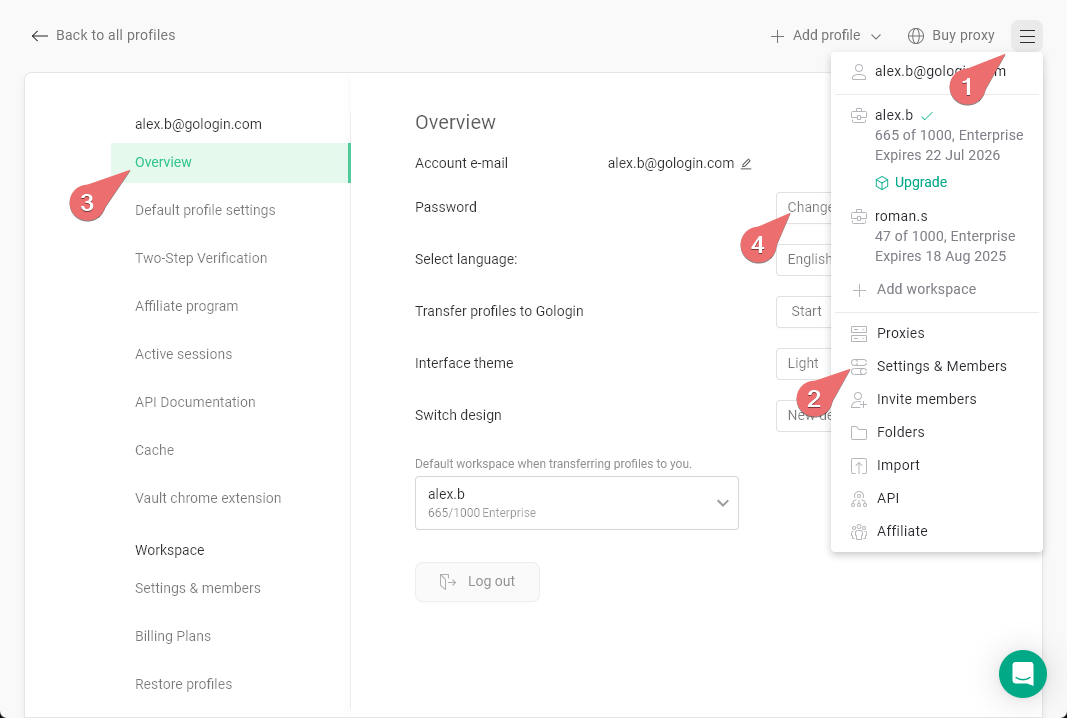The width and height of the screenshot is (1067, 718).
Task: Open default workspace alex.b dropdown
Action: click(576, 503)
